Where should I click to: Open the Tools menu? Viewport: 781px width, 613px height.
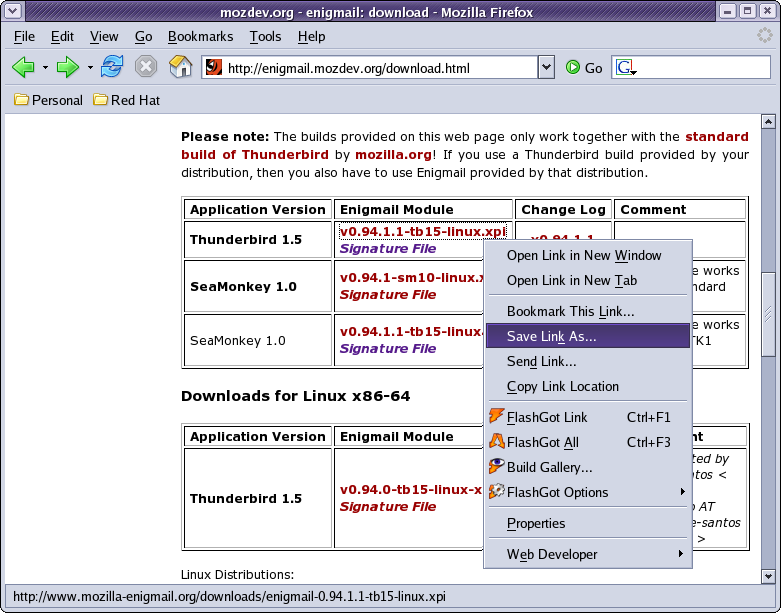click(x=265, y=36)
